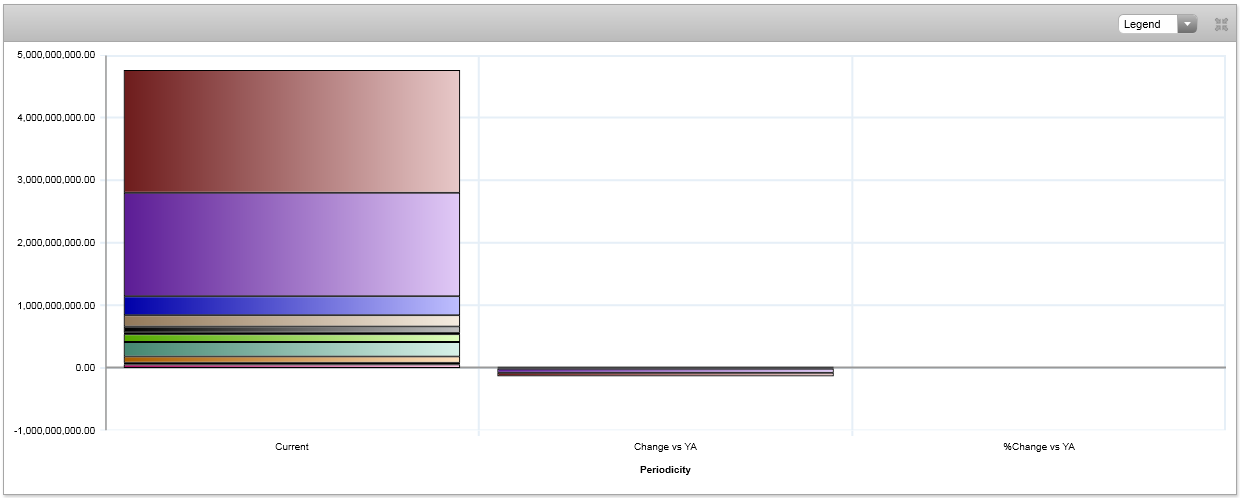Click the 3,000,000,000.00 y-axis label
This screenshot has width=1240, height=498.
coord(56,180)
